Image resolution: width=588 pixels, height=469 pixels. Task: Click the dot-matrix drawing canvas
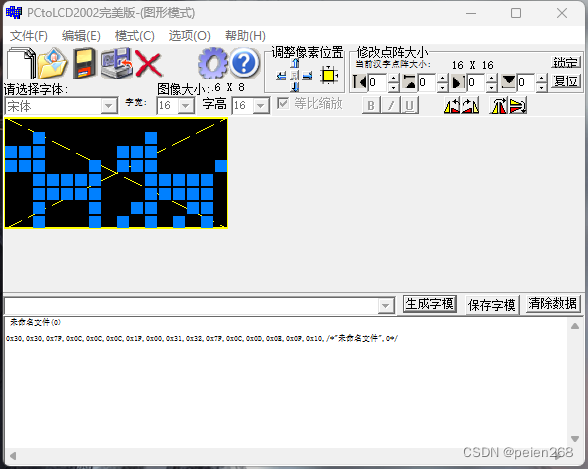pos(116,173)
